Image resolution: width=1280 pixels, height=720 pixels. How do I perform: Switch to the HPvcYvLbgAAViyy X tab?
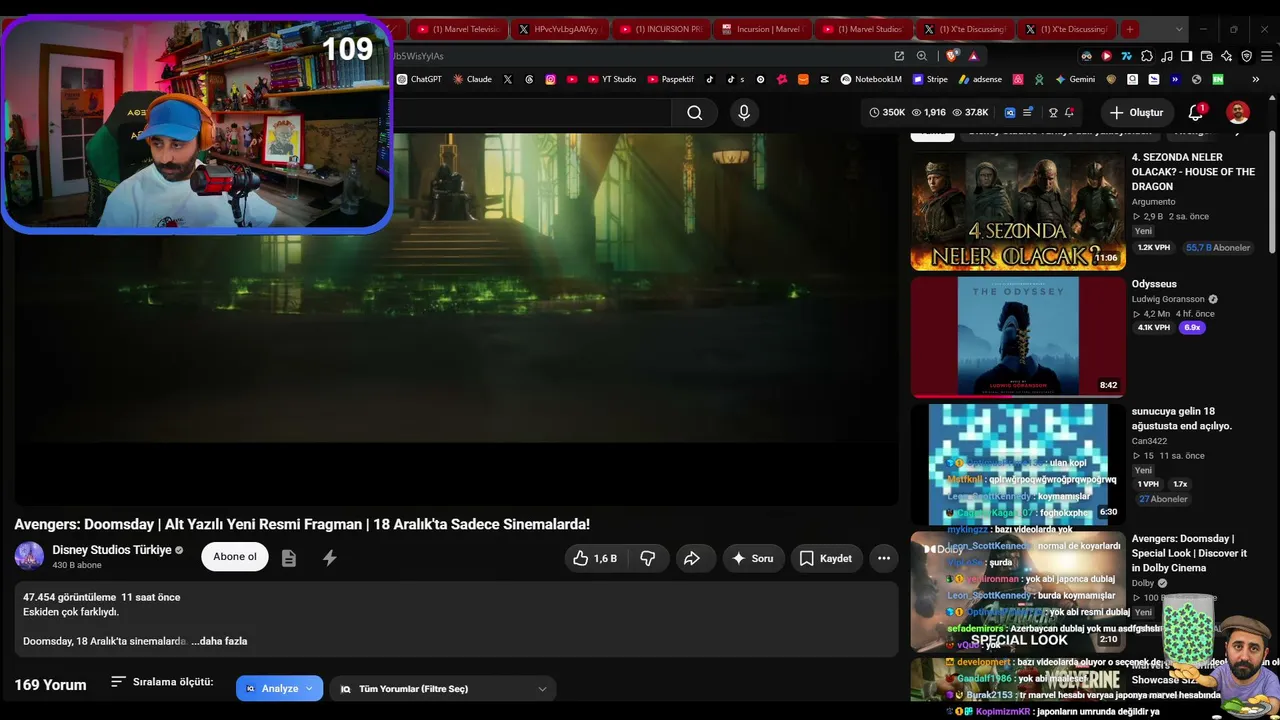pos(558,29)
